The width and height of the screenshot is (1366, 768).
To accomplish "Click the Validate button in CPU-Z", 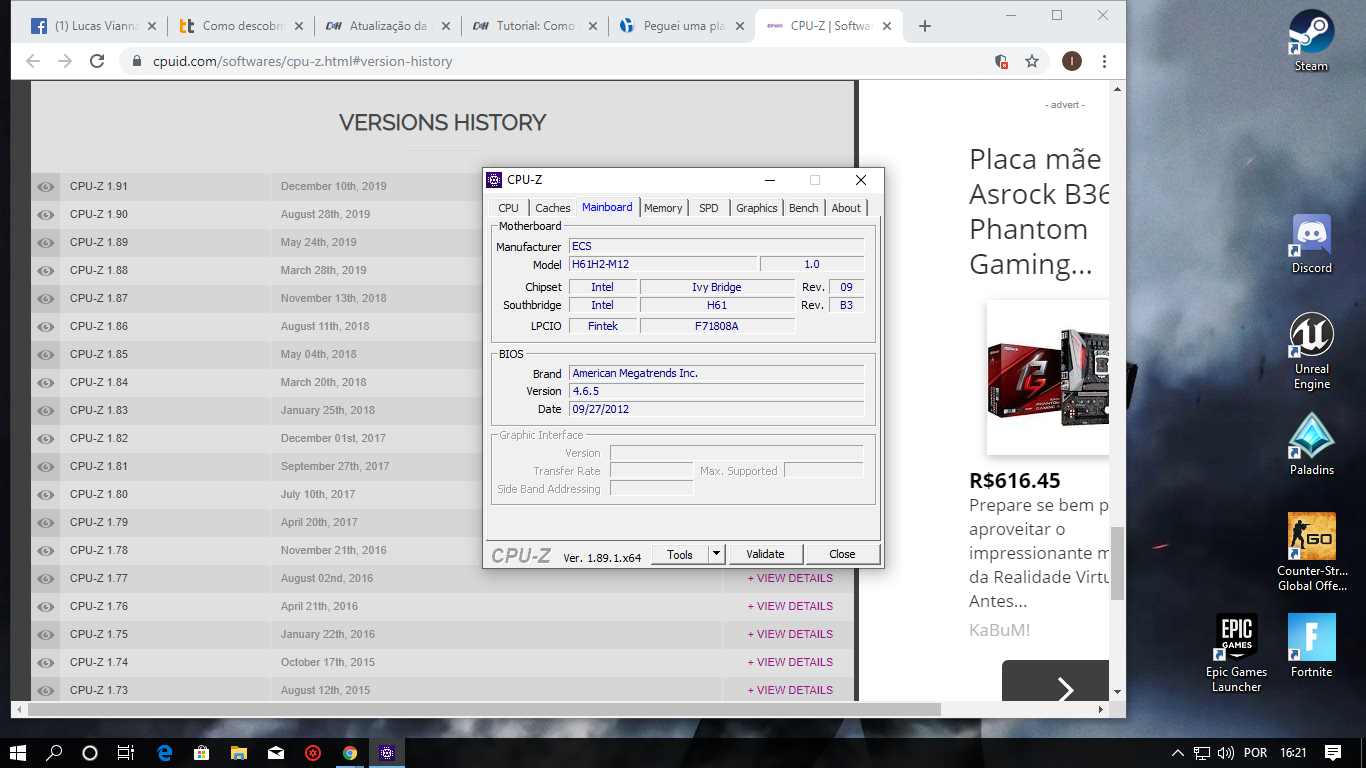I will click(x=765, y=554).
